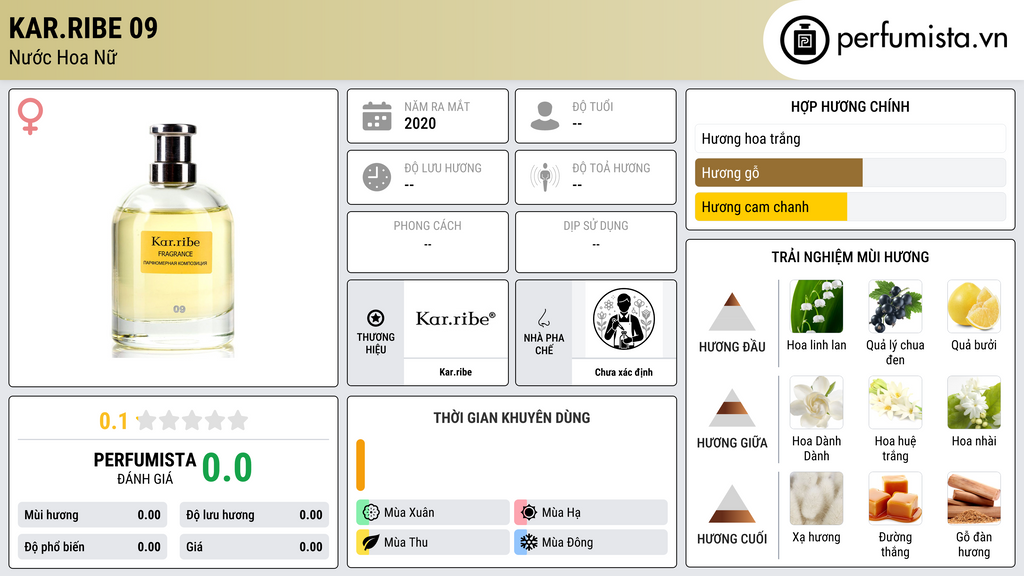
Task: Open the Quả bưởi note image
Action: click(974, 306)
